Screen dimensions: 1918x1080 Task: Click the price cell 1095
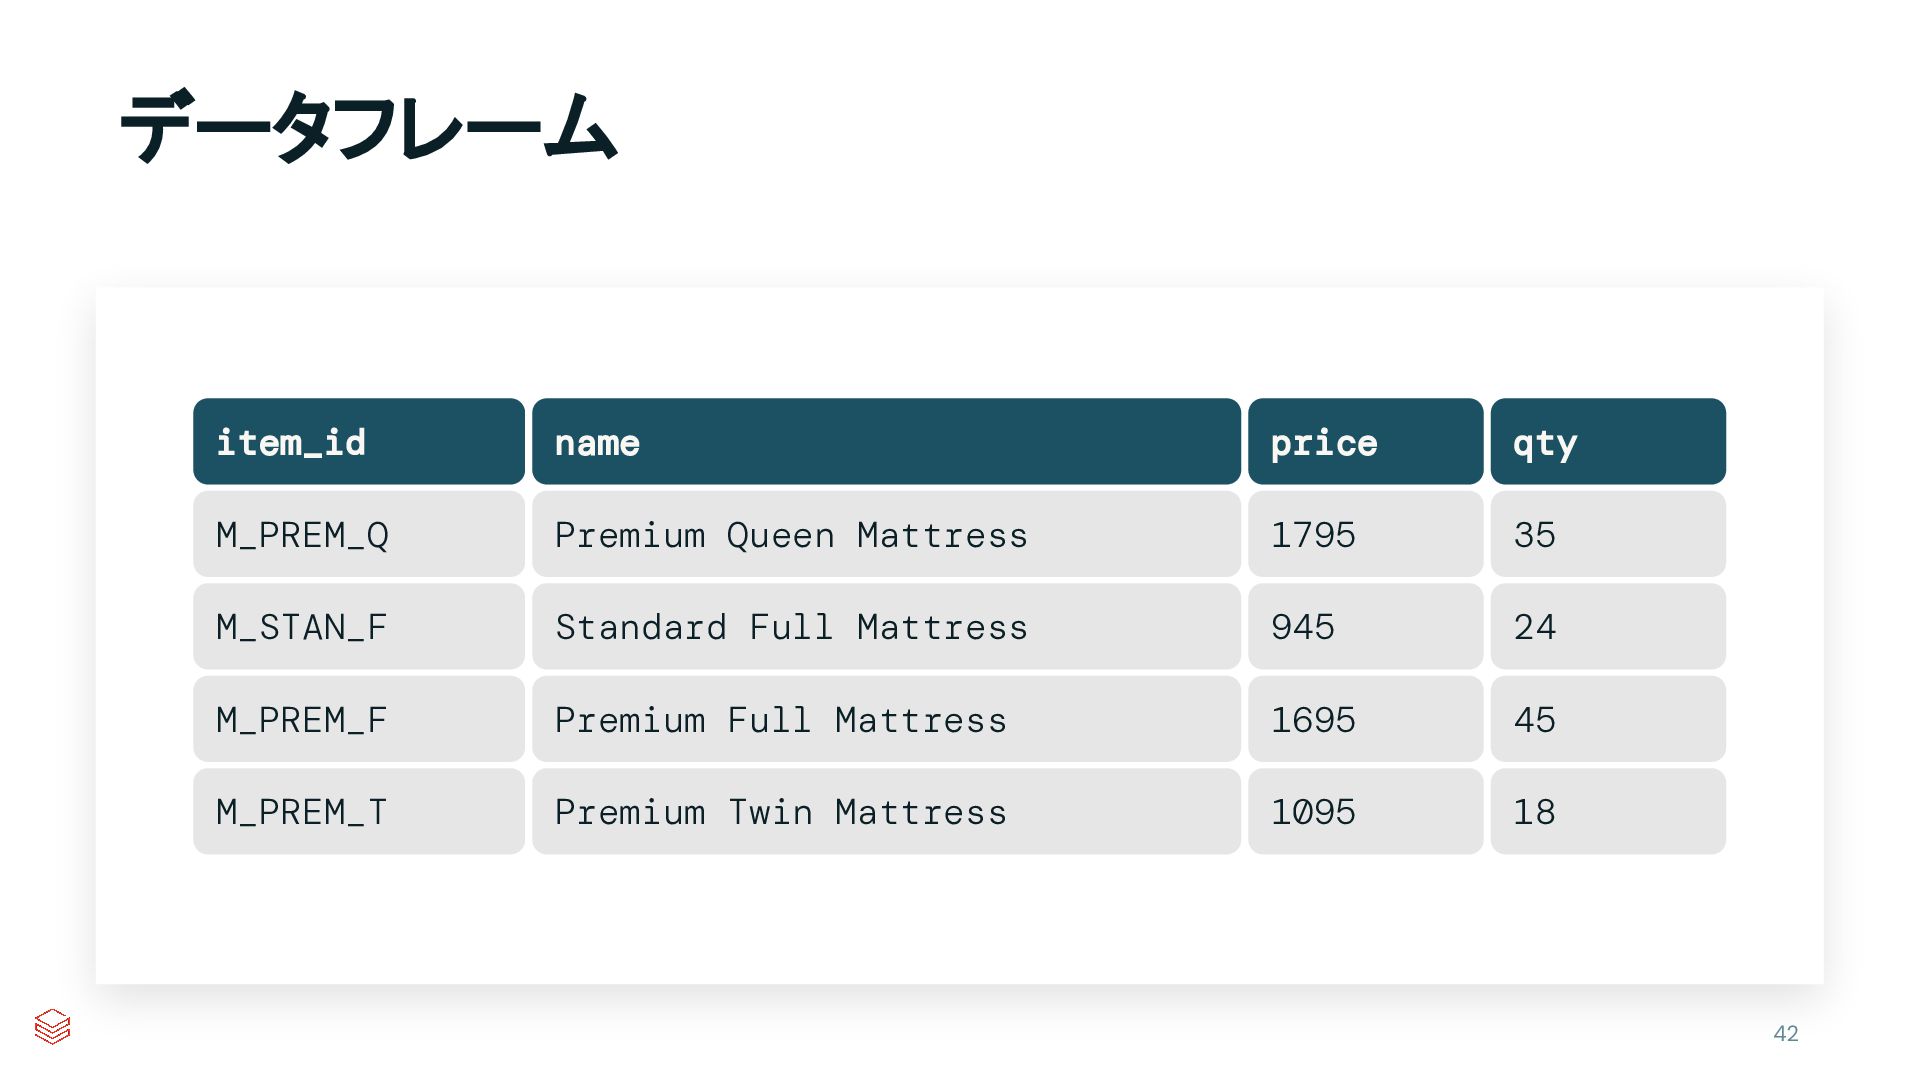click(x=1364, y=812)
